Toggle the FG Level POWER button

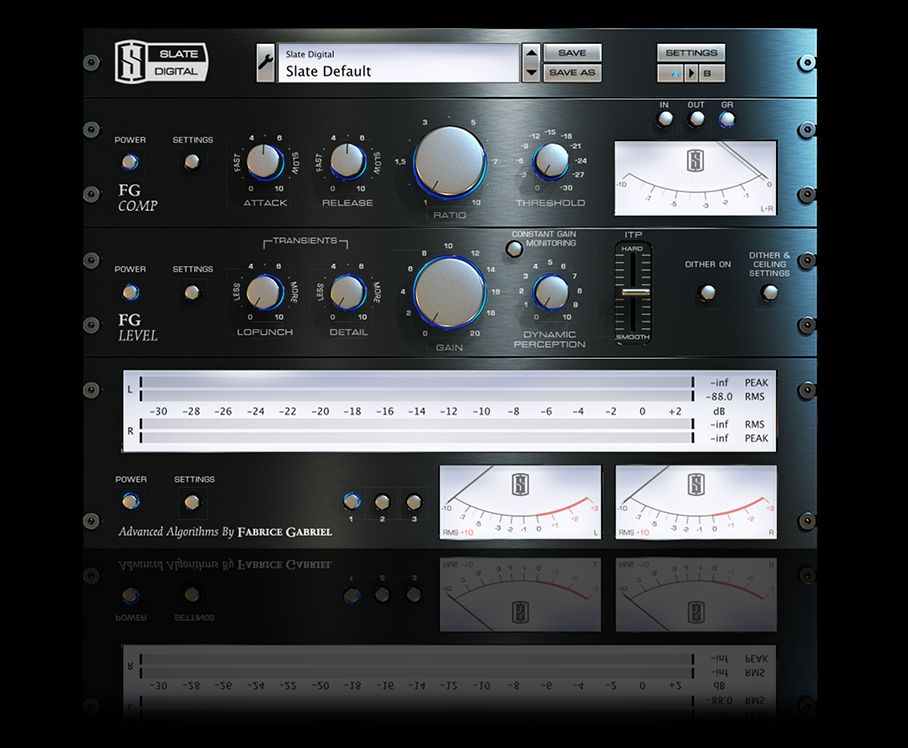131,290
